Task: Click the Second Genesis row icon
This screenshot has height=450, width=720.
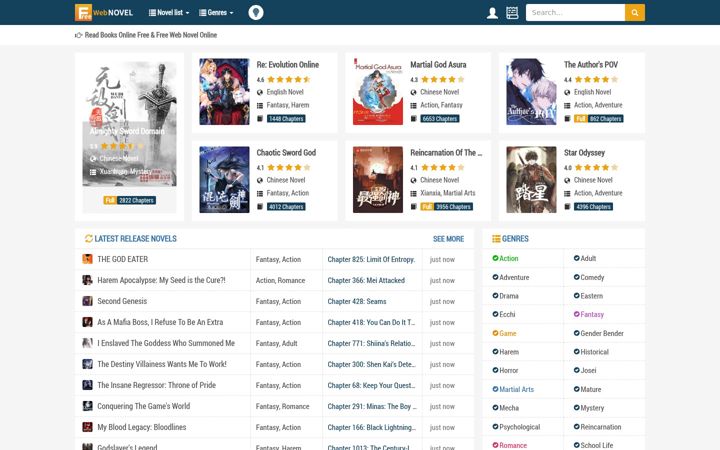Action: (x=87, y=301)
